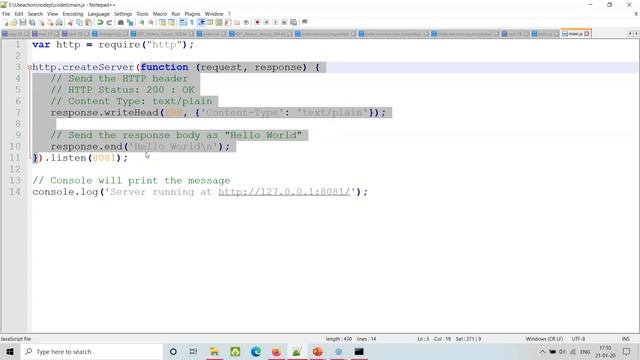Viewport: 640px width, 360px height.
Task: Cut selection using scissors toolbar icon
Action: tap(70, 22)
